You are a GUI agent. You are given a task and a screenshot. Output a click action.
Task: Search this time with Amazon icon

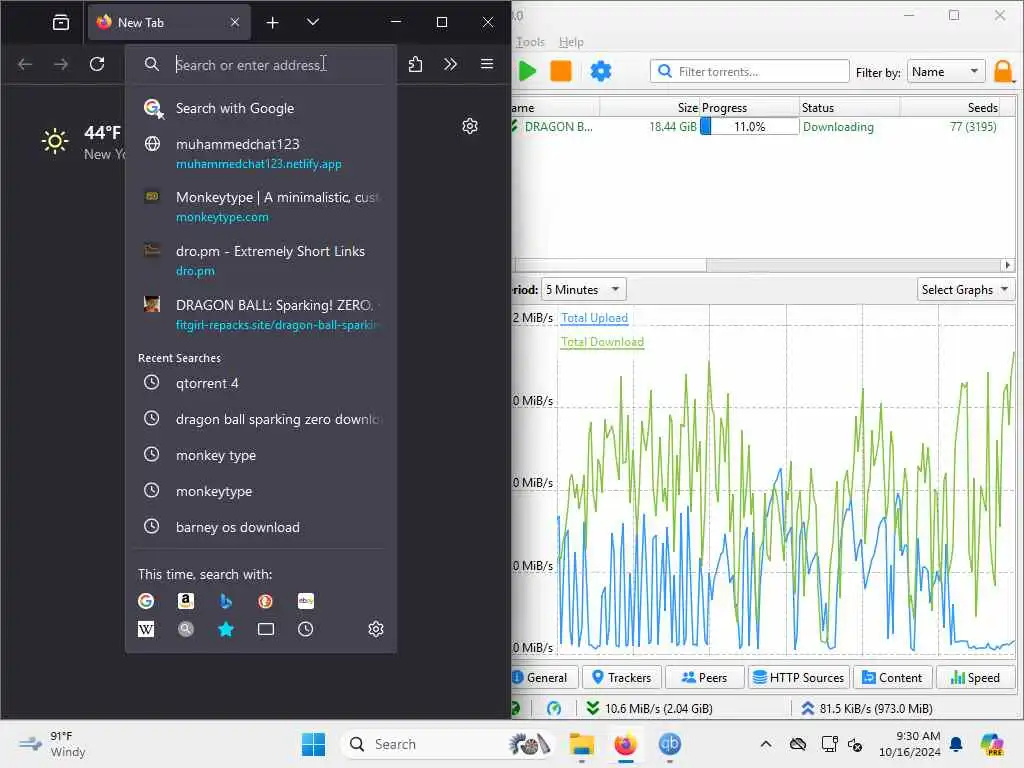point(185,601)
